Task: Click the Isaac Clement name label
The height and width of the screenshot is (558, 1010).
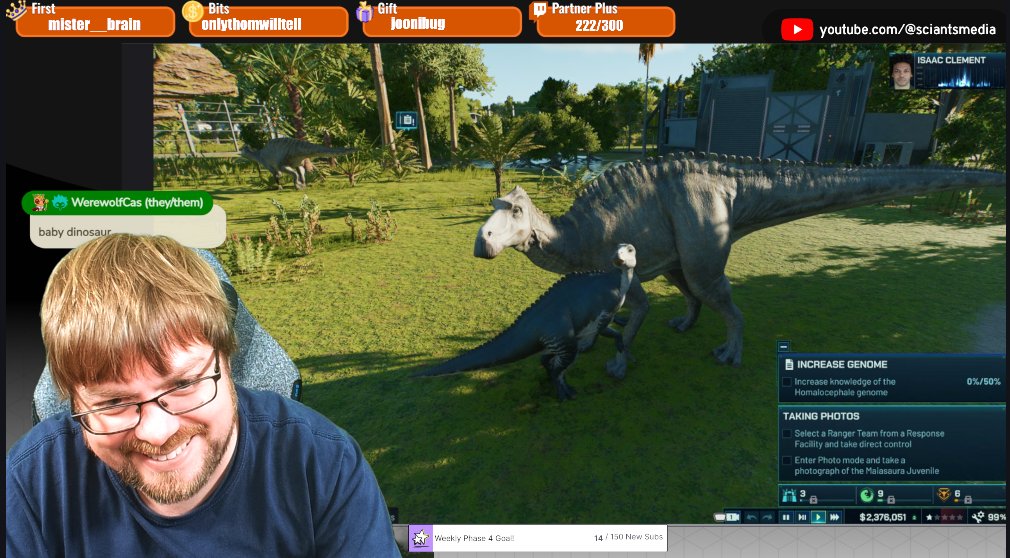Action: pyautogui.click(x=951, y=60)
